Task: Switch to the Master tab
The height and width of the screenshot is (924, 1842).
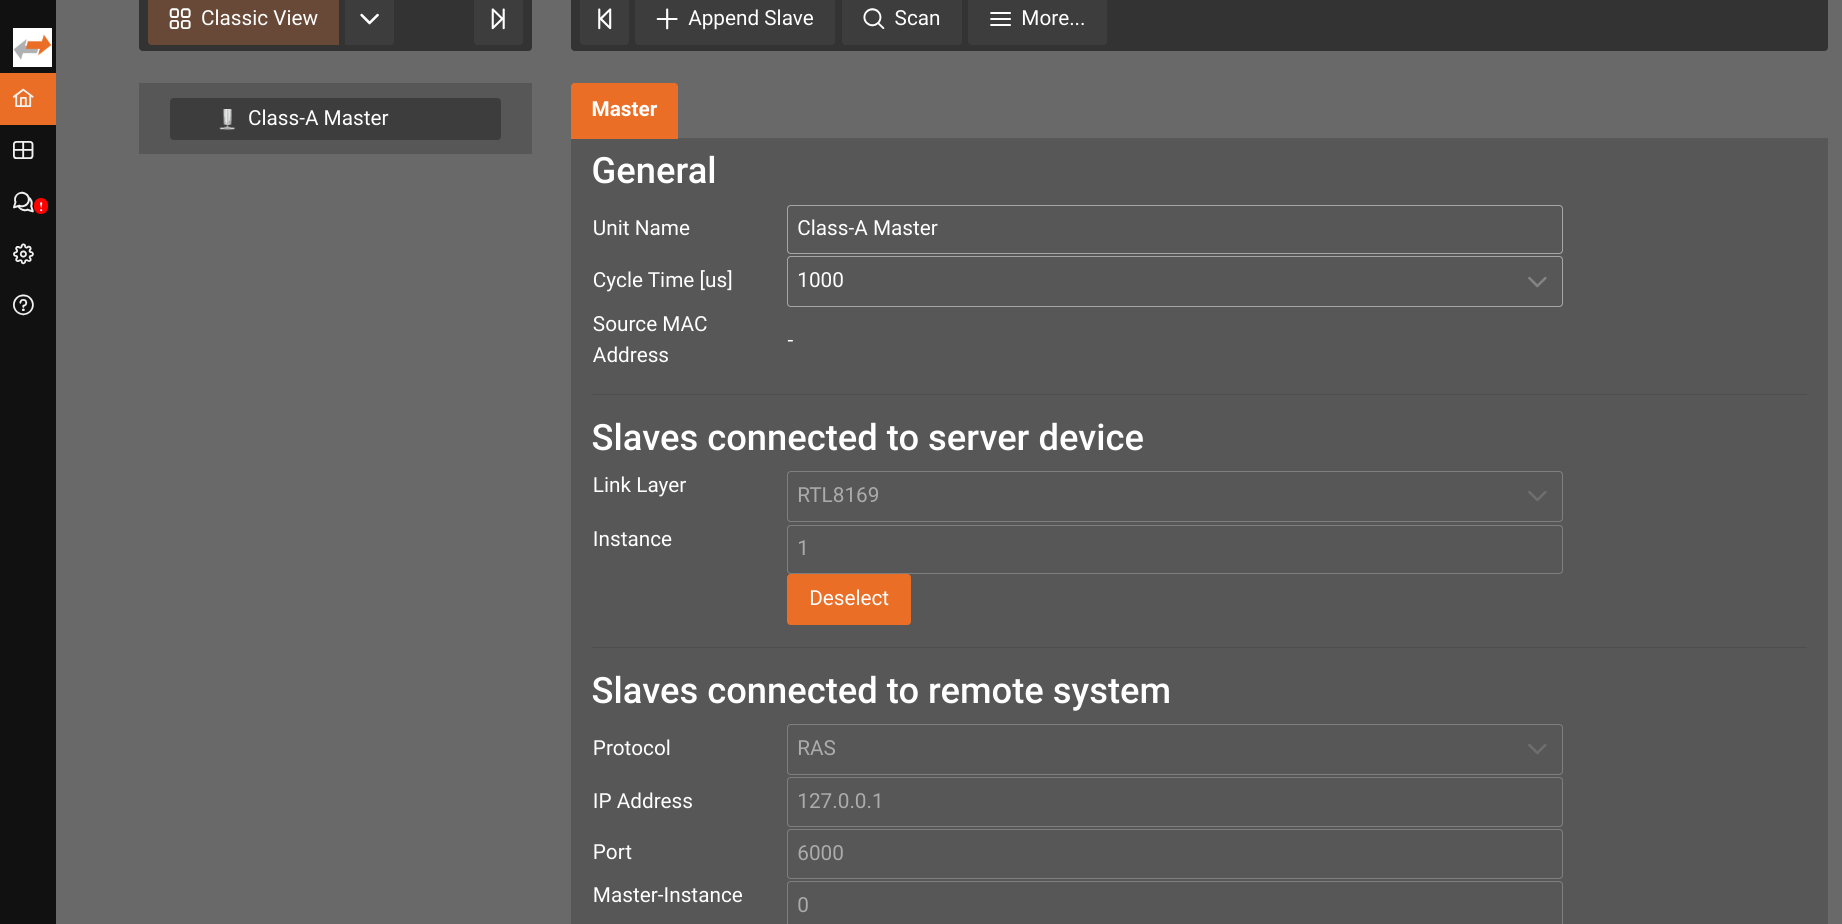Action: tap(624, 110)
